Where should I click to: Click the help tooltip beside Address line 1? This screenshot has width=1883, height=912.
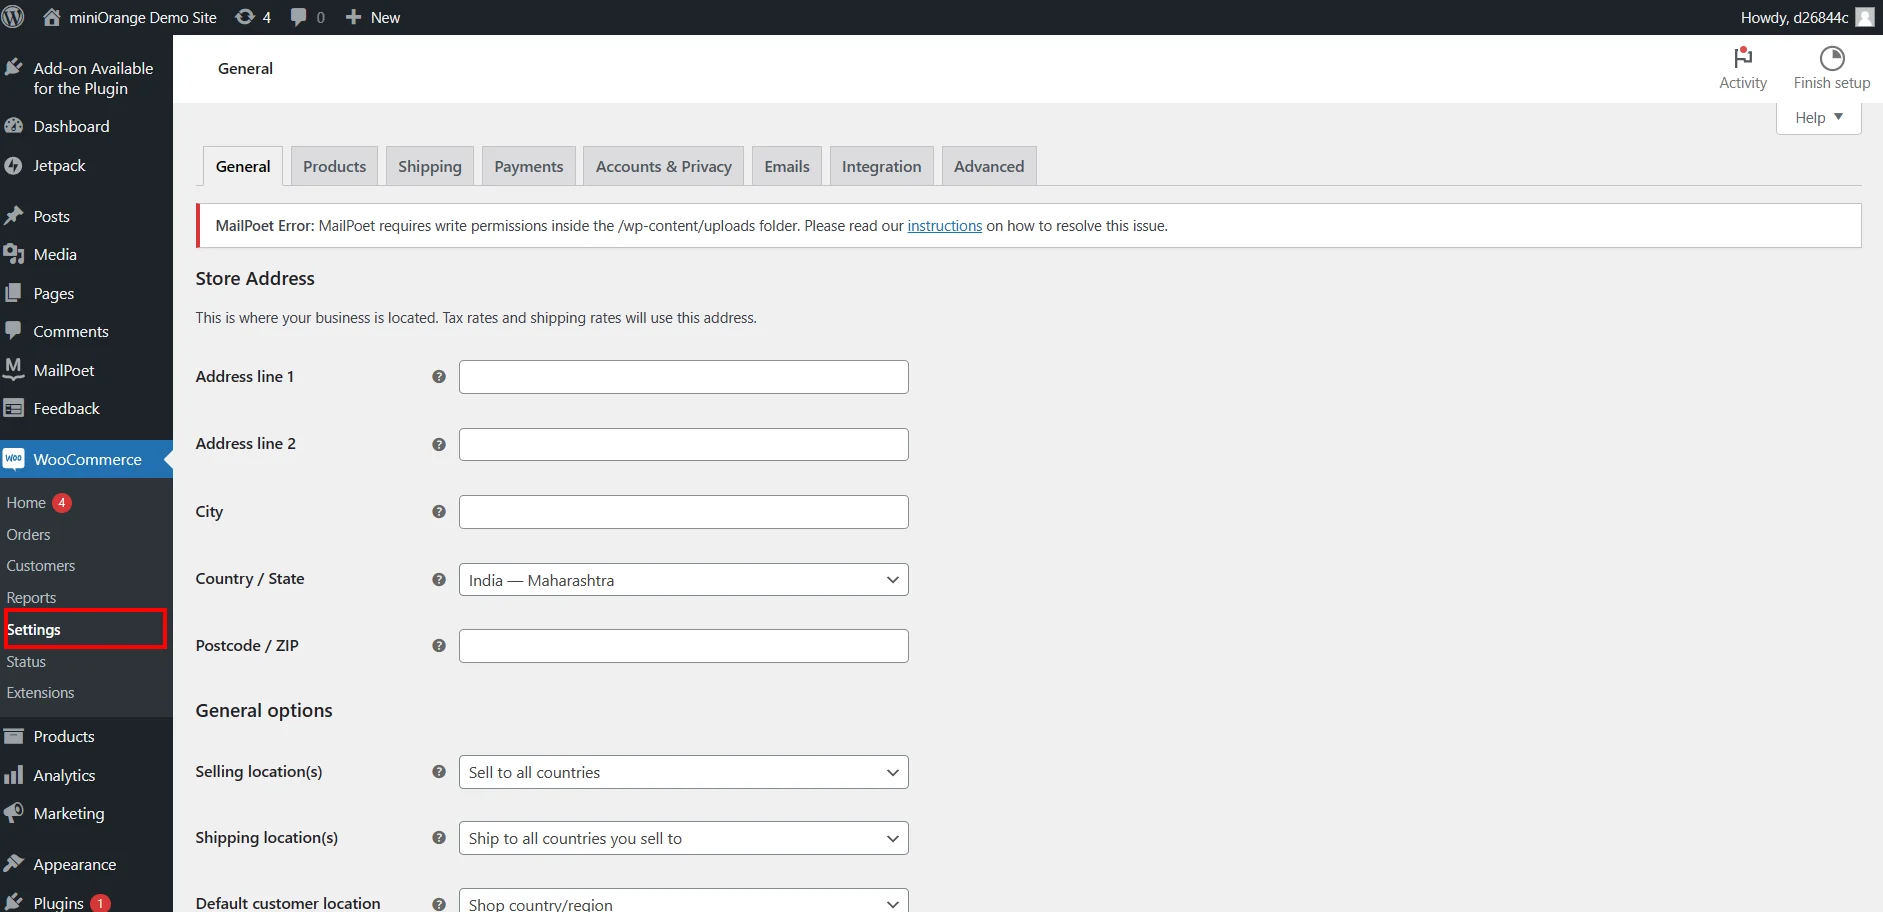pyautogui.click(x=439, y=377)
